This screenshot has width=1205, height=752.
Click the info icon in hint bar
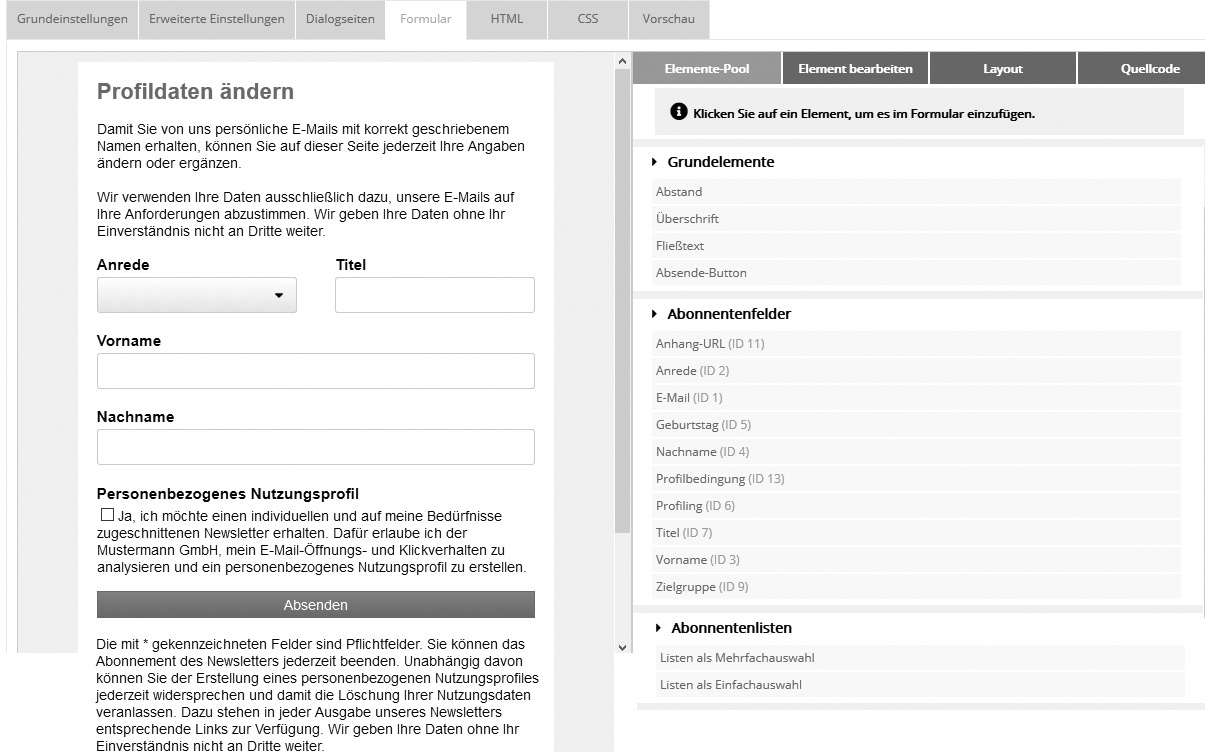click(x=679, y=112)
